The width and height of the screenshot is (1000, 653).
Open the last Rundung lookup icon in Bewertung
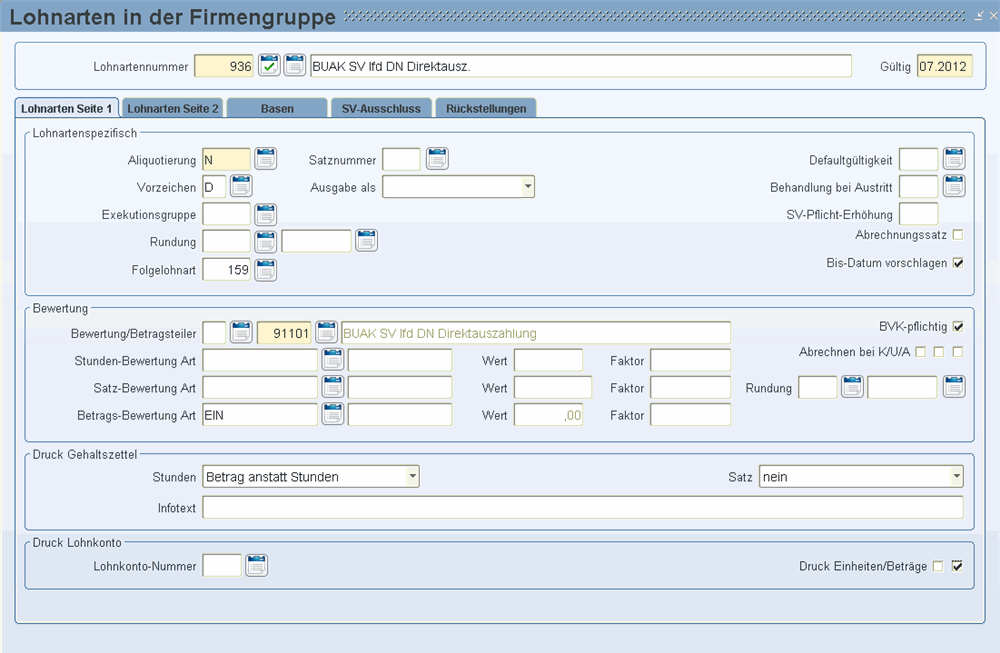click(954, 386)
